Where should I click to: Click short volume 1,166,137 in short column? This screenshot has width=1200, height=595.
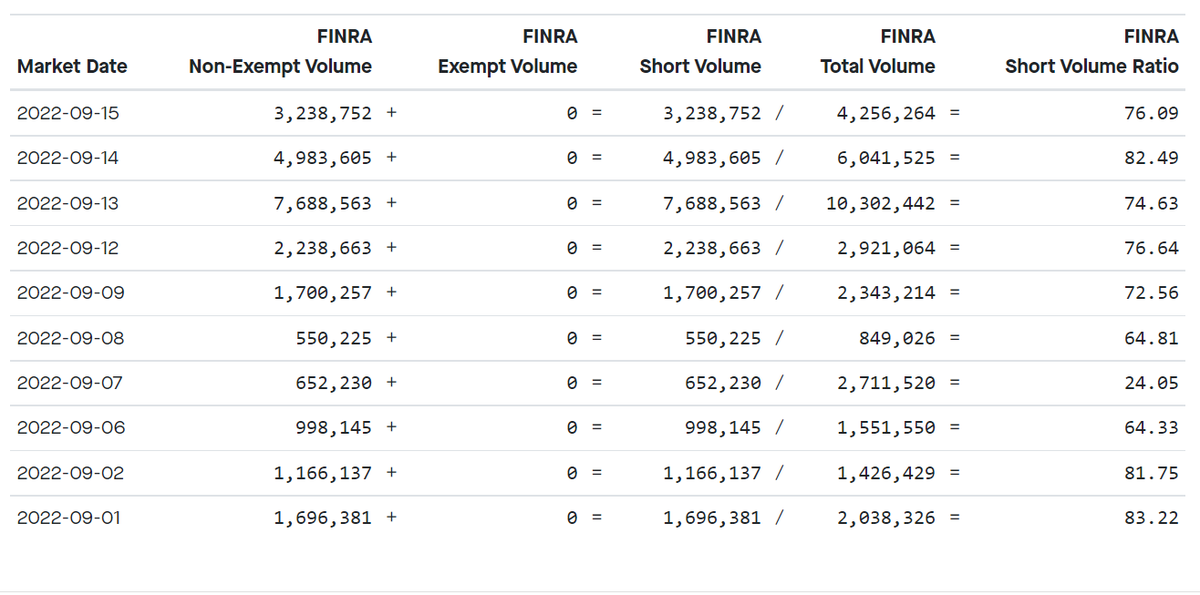pyautogui.click(x=712, y=473)
